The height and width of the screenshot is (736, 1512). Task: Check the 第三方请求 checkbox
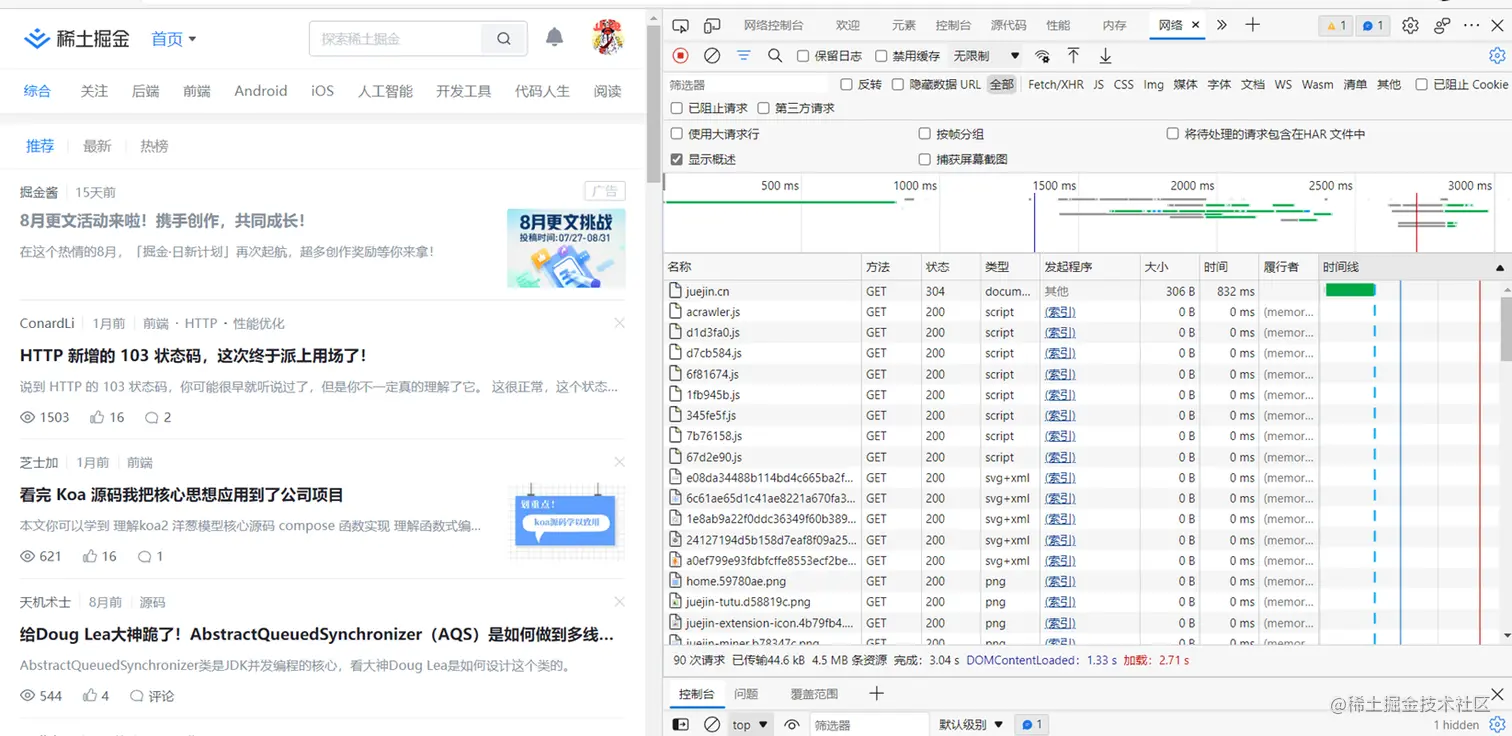coord(764,108)
